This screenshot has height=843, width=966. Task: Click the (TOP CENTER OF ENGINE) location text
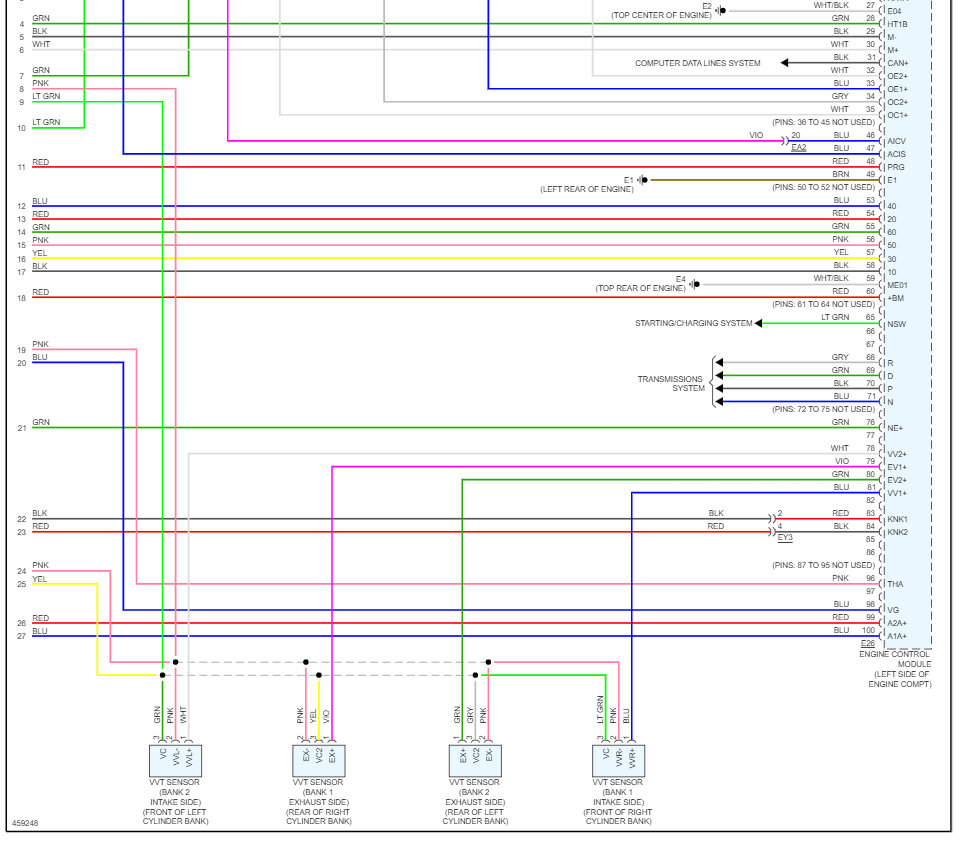point(661,15)
